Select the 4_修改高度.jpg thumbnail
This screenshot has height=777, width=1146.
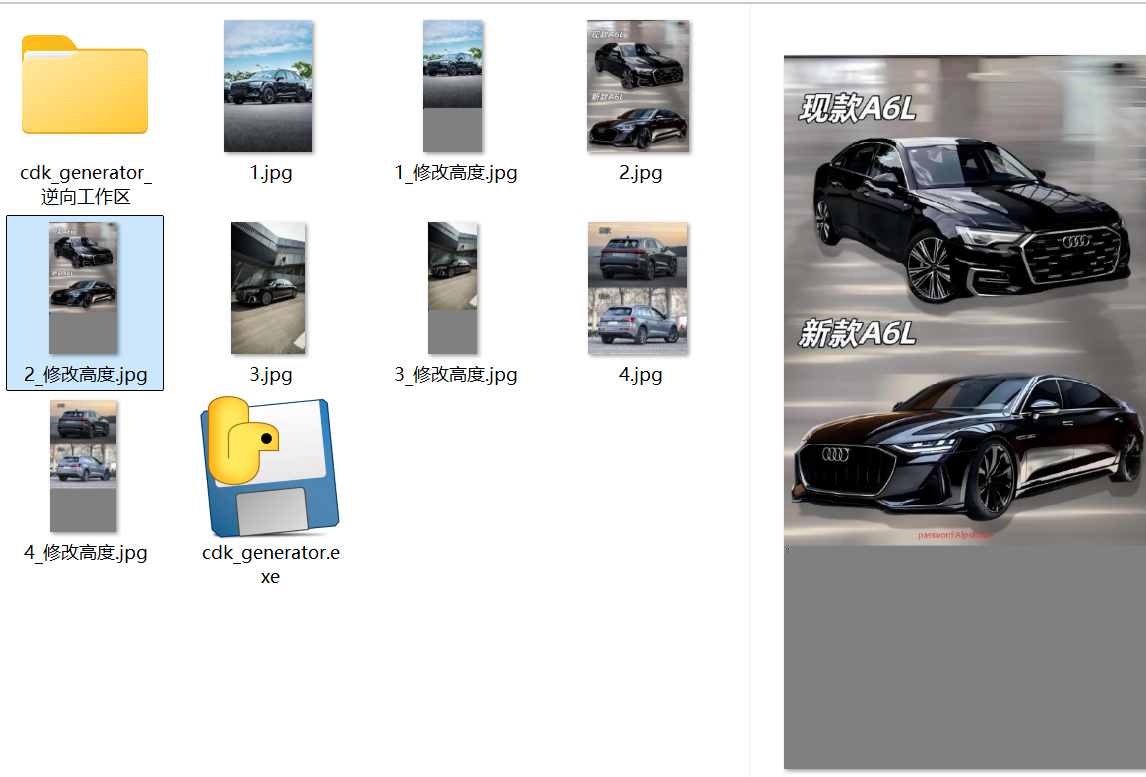click(83, 466)
